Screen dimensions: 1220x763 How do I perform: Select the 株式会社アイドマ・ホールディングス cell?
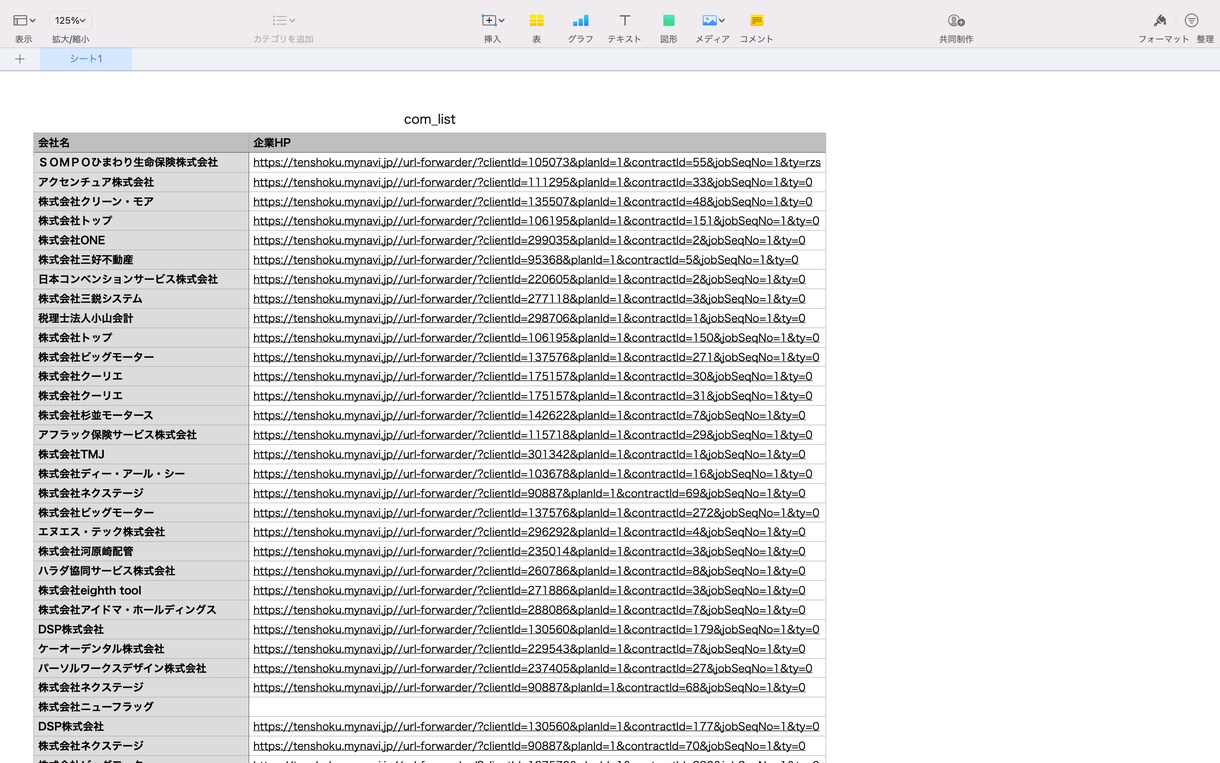point(141,610)
